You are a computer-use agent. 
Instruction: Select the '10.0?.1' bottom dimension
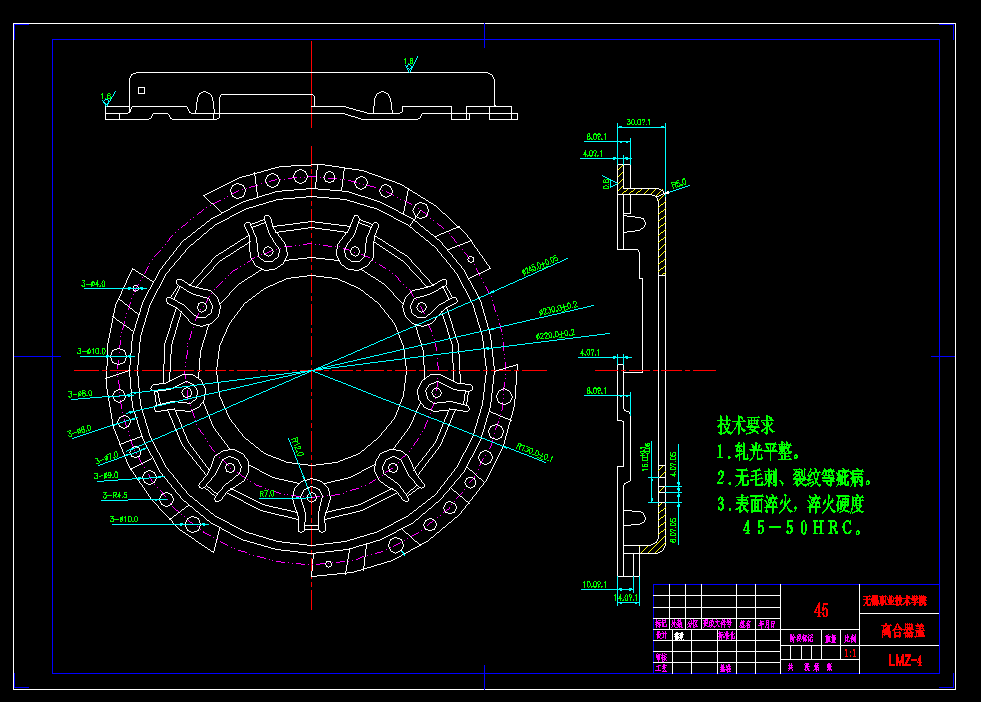tap(594, 585)
